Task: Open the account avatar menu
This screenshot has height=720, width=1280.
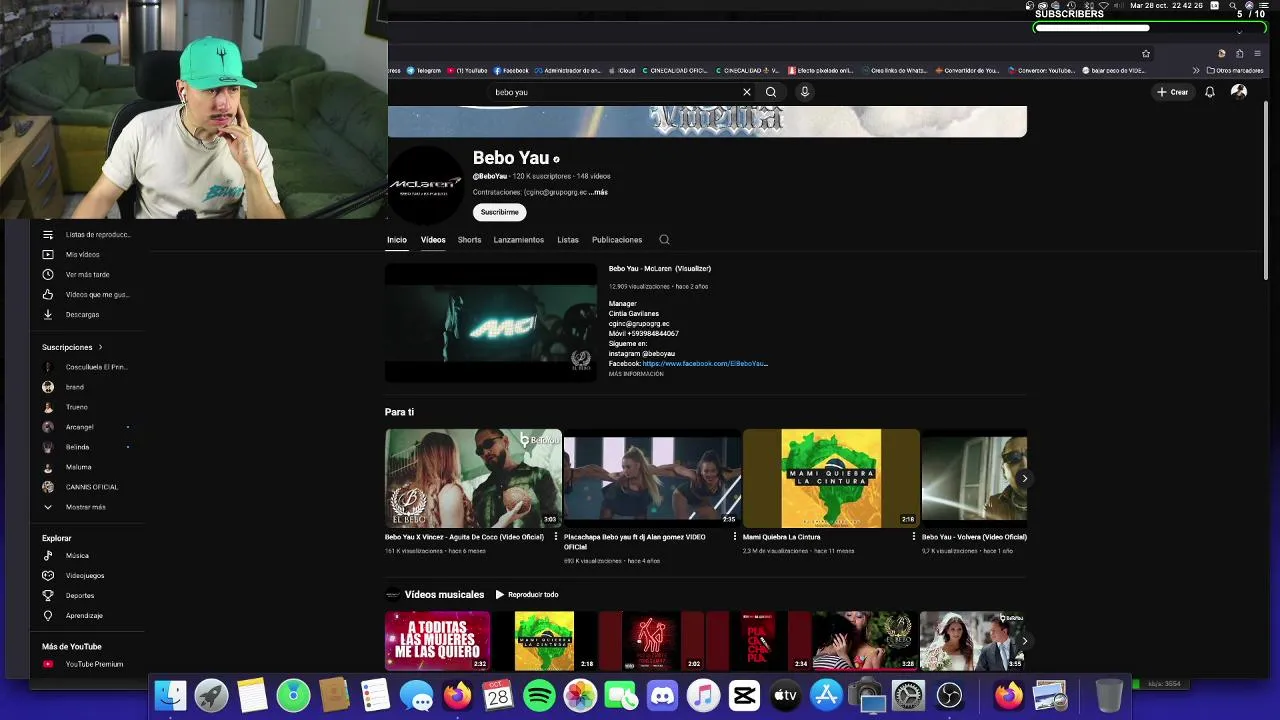Action: pyautogui.click(x=1239, y=92)
